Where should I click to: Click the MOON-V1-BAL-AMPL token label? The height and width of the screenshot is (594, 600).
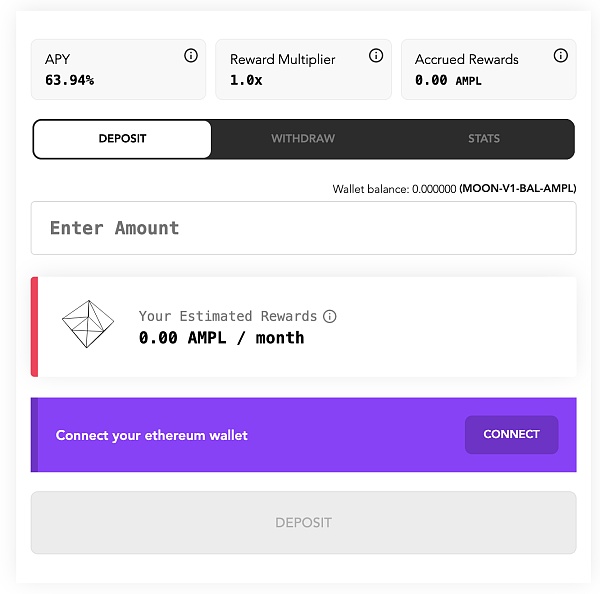[518, 188]
